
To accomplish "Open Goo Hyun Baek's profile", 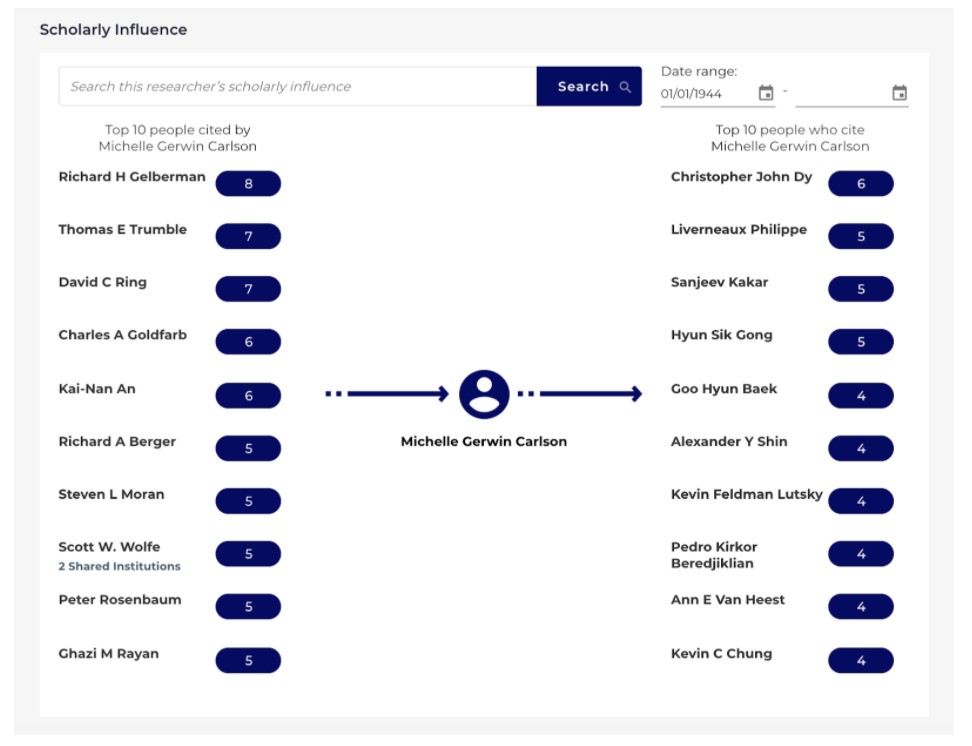I will click(x=724, y=389).
